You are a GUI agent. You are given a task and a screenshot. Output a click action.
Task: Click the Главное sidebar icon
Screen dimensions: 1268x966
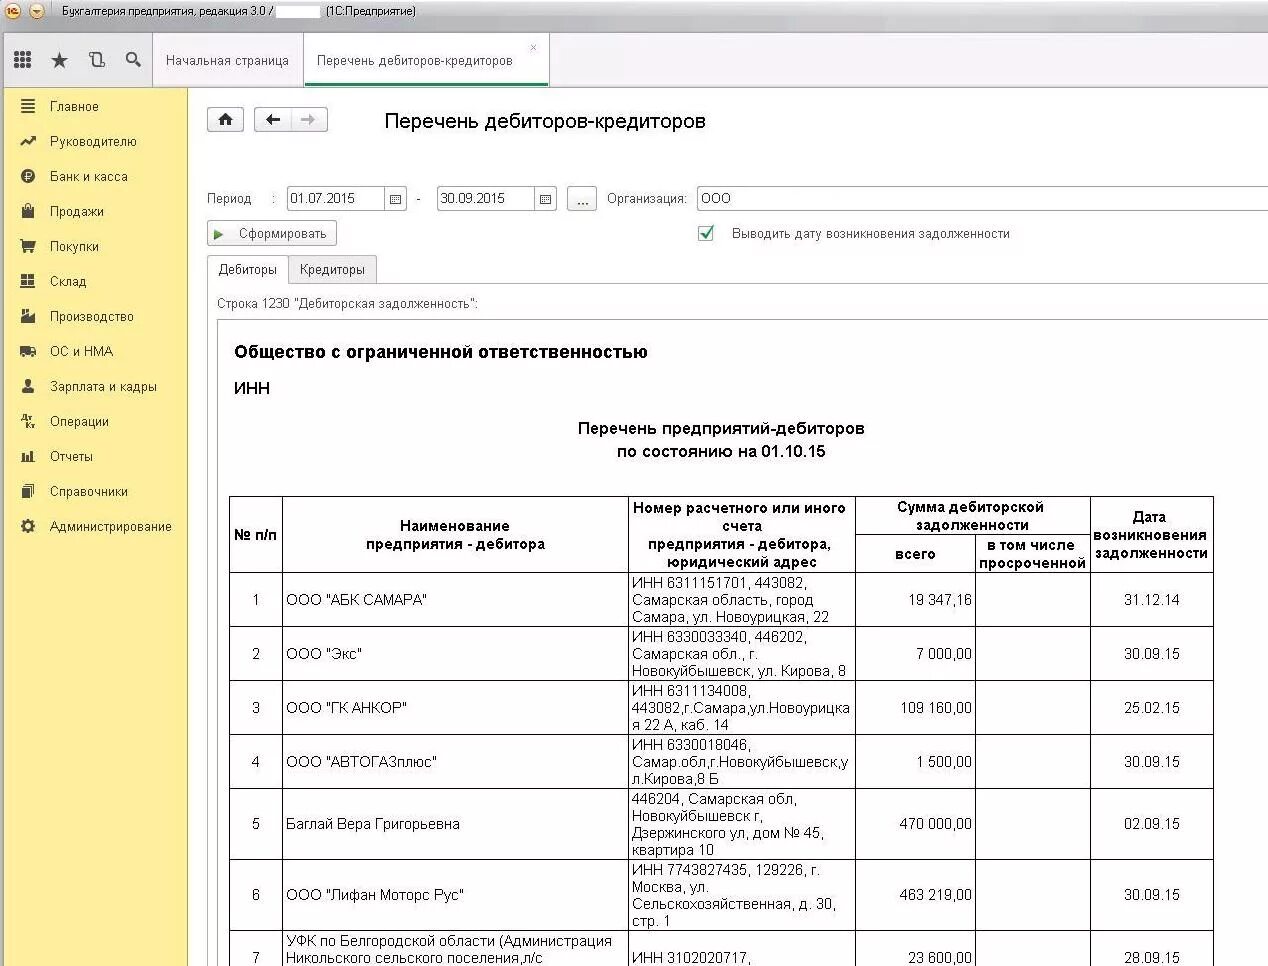coord(28,106)
